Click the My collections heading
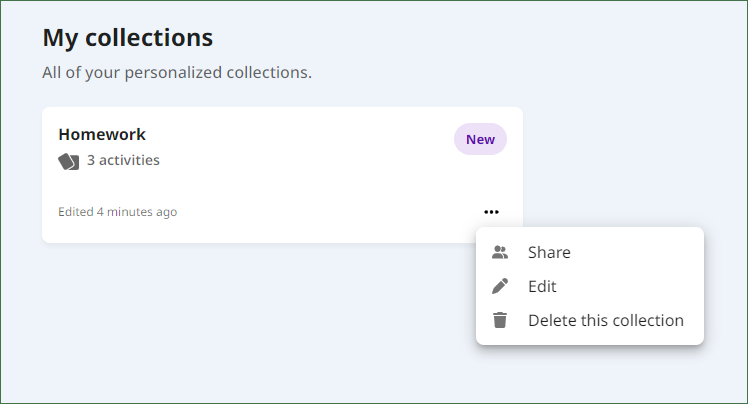The width and height of the screenshot is (748, 404). tap(128, 38)
